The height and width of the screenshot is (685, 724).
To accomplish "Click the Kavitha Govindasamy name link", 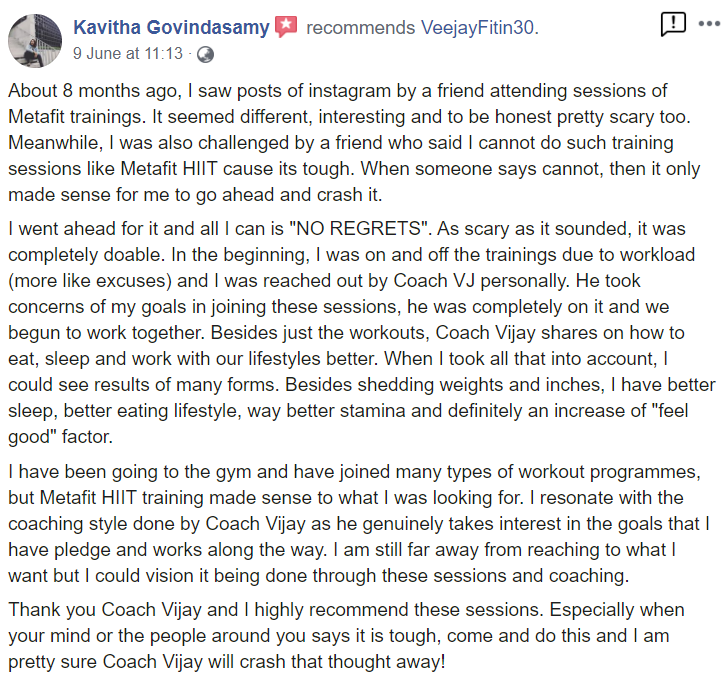I will pos(171,27).
